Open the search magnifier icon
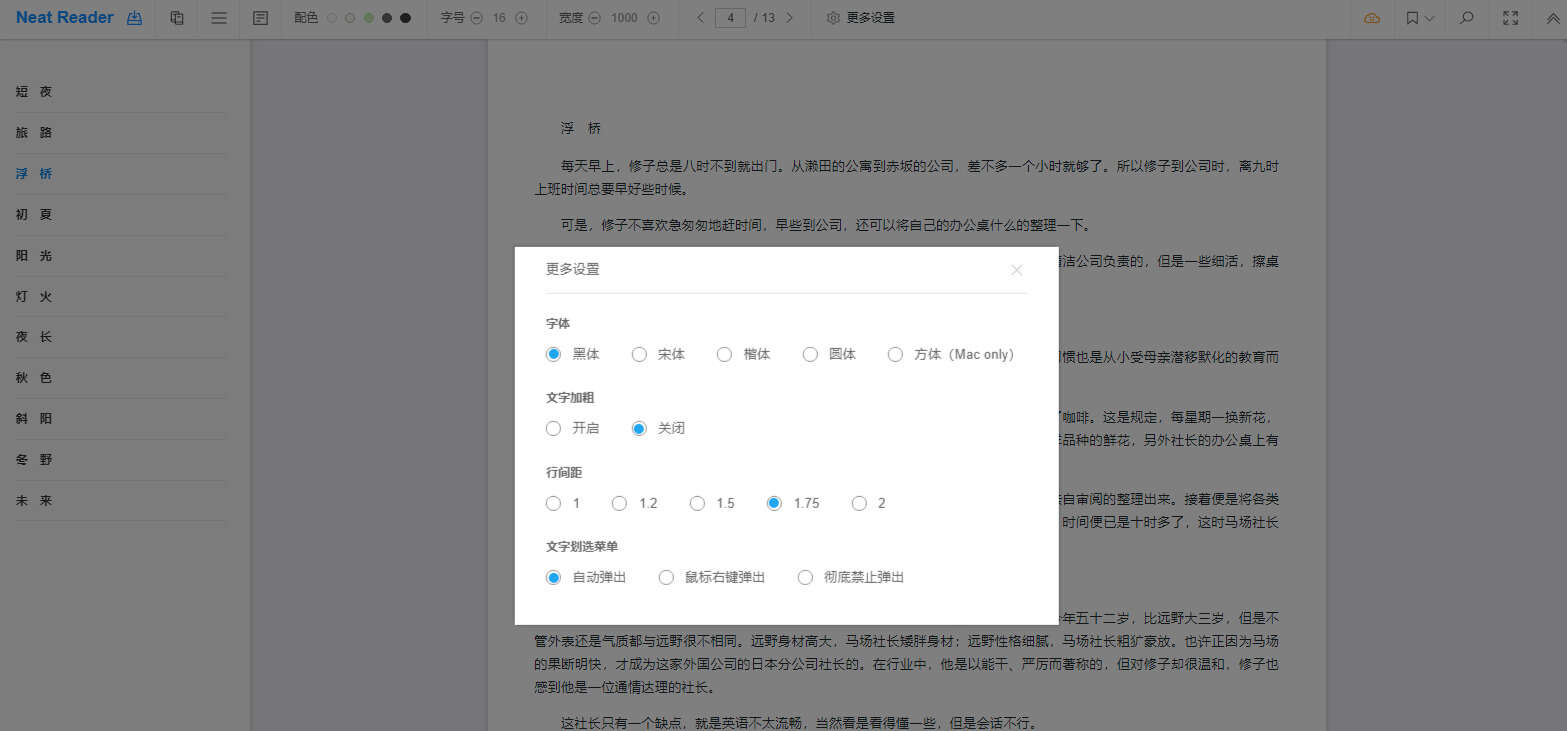This screenshot has height=731, width=1567. 1467,18
